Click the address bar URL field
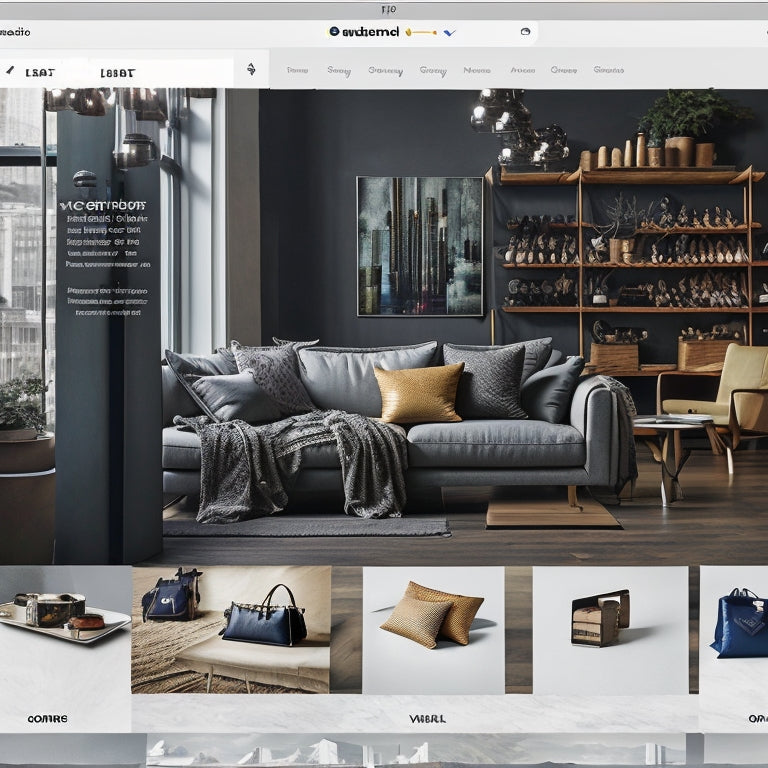The height and width of the screenshot is (768, 768). pyautogui.click(x=430, y=32)
